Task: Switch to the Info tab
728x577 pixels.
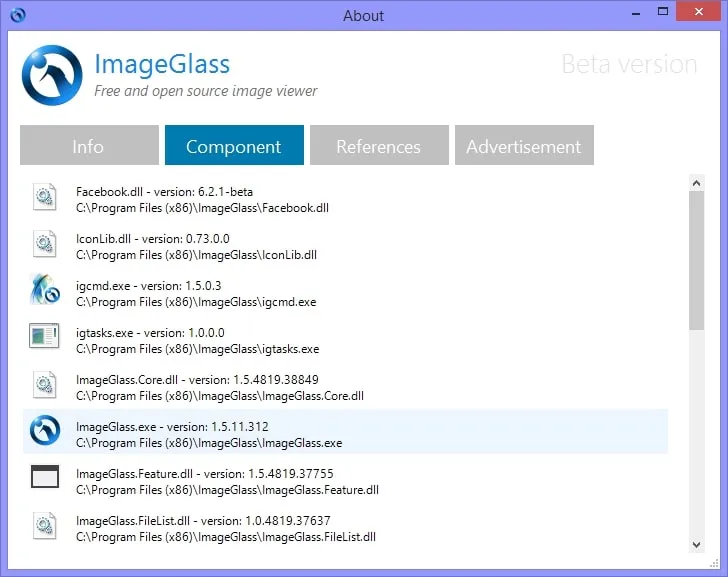Action: pyautogui.click(x=89, y=145)
